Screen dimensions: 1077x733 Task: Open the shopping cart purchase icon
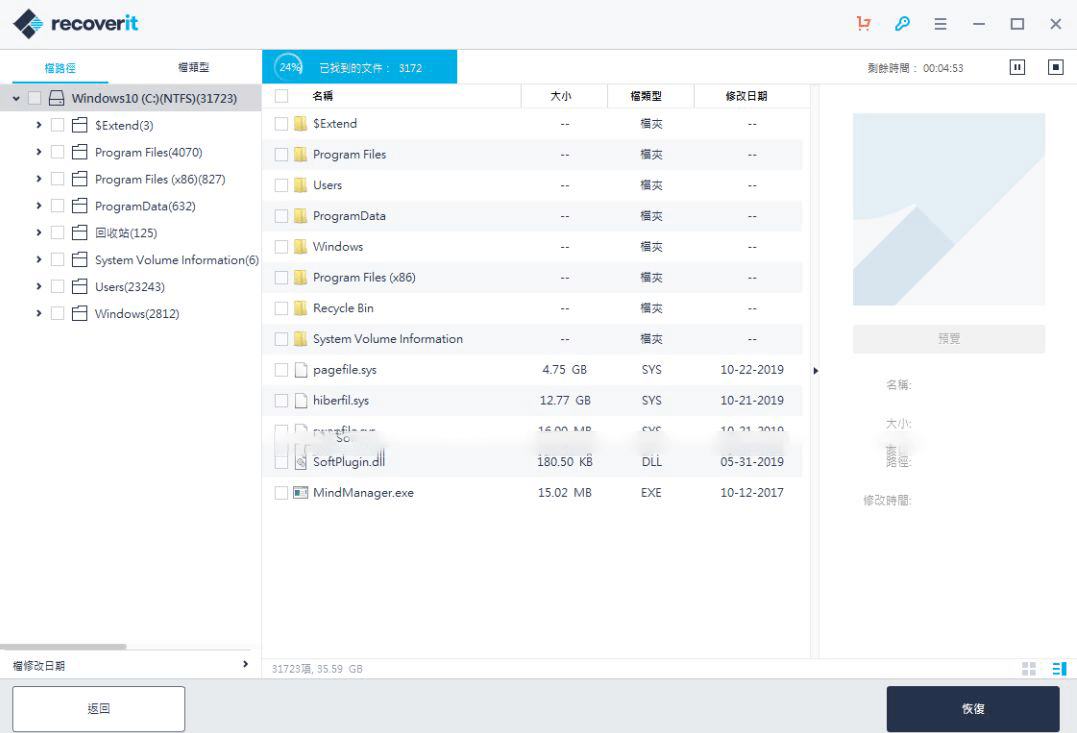(x=863, y=24)
